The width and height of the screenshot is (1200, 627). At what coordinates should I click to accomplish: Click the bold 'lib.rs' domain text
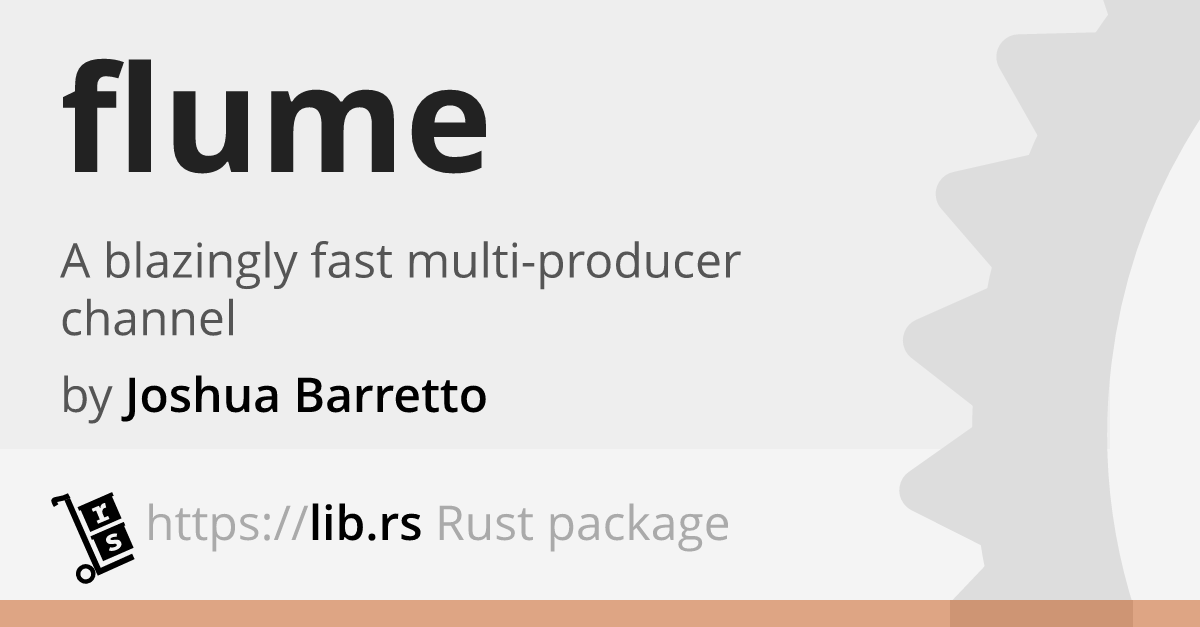click(365, 523)
